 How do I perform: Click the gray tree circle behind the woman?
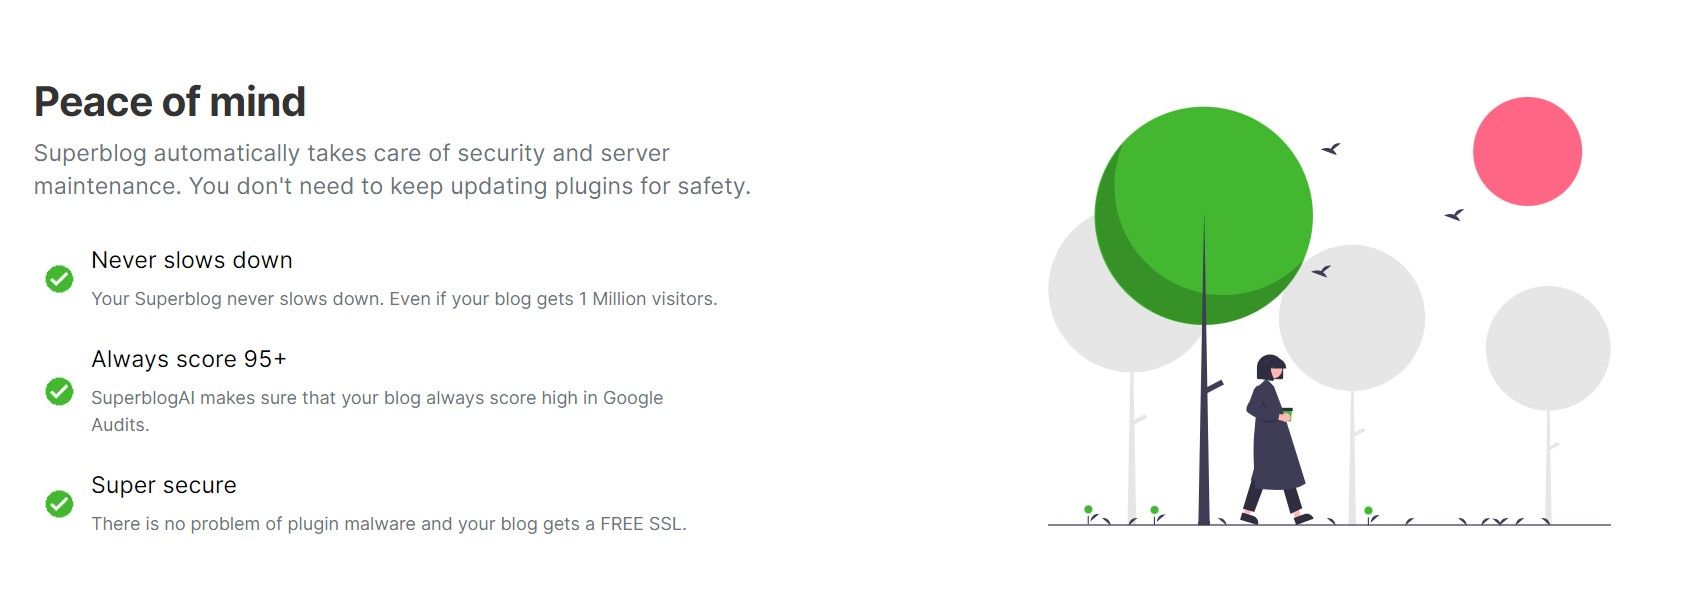[x=1352, y=318]
